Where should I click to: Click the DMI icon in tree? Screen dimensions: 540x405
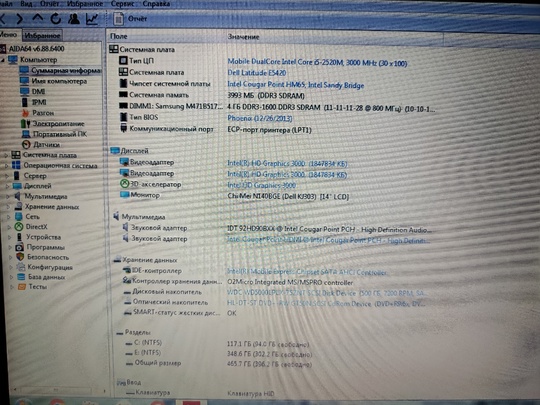point(24,91)
